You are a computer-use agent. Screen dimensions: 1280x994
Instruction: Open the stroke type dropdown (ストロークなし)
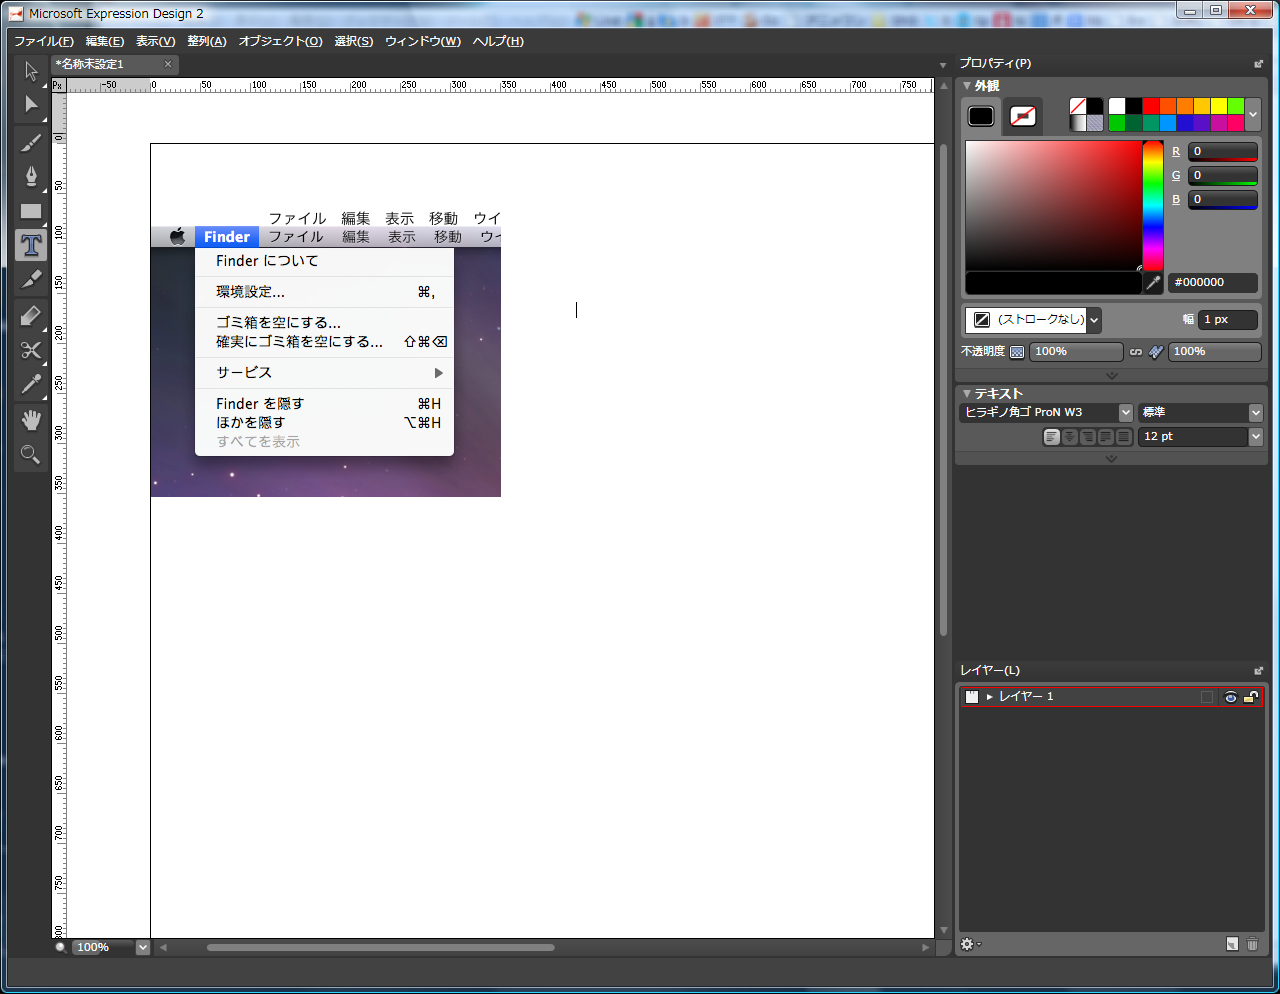1094,320
